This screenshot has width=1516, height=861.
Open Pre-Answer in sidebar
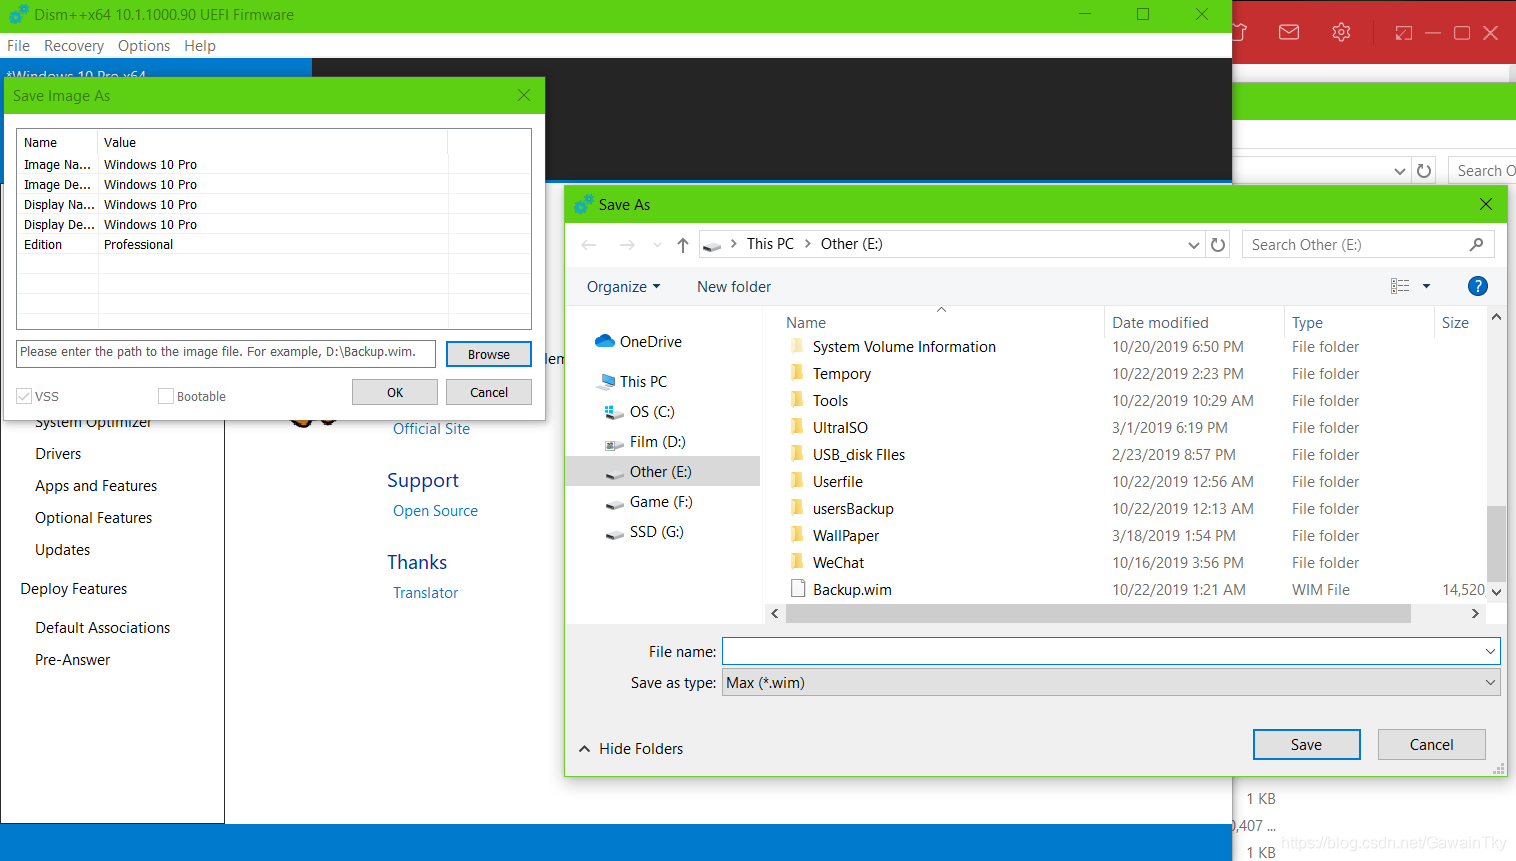[x=72, y=659]
